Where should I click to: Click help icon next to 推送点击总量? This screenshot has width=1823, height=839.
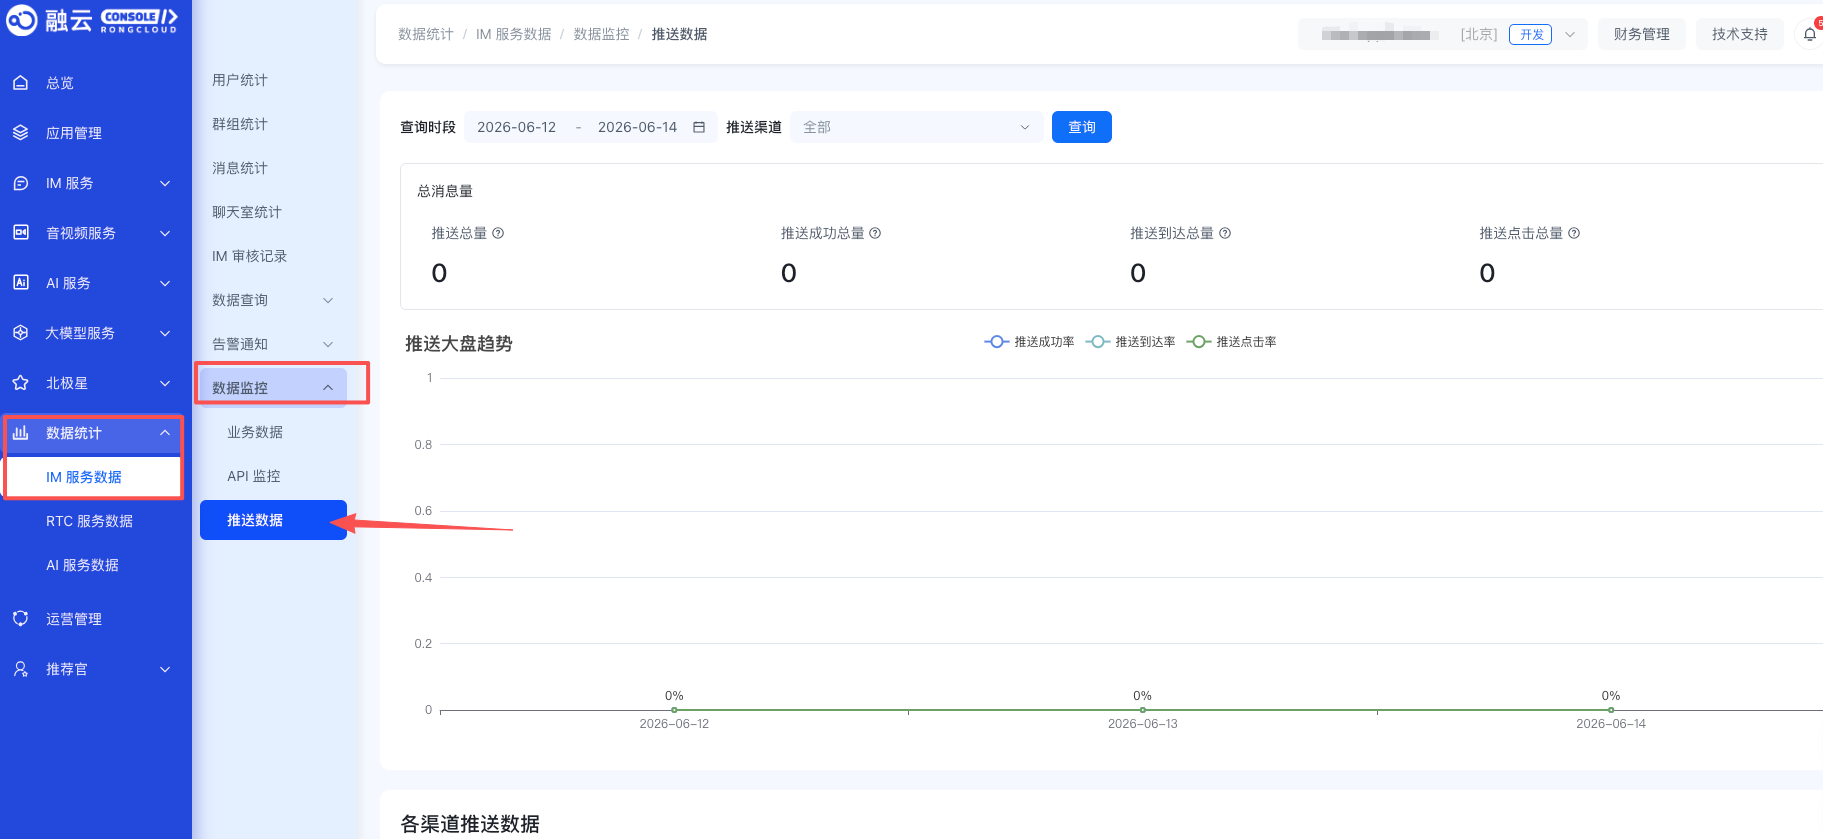pyautogui.click(x=1574, y=233)
